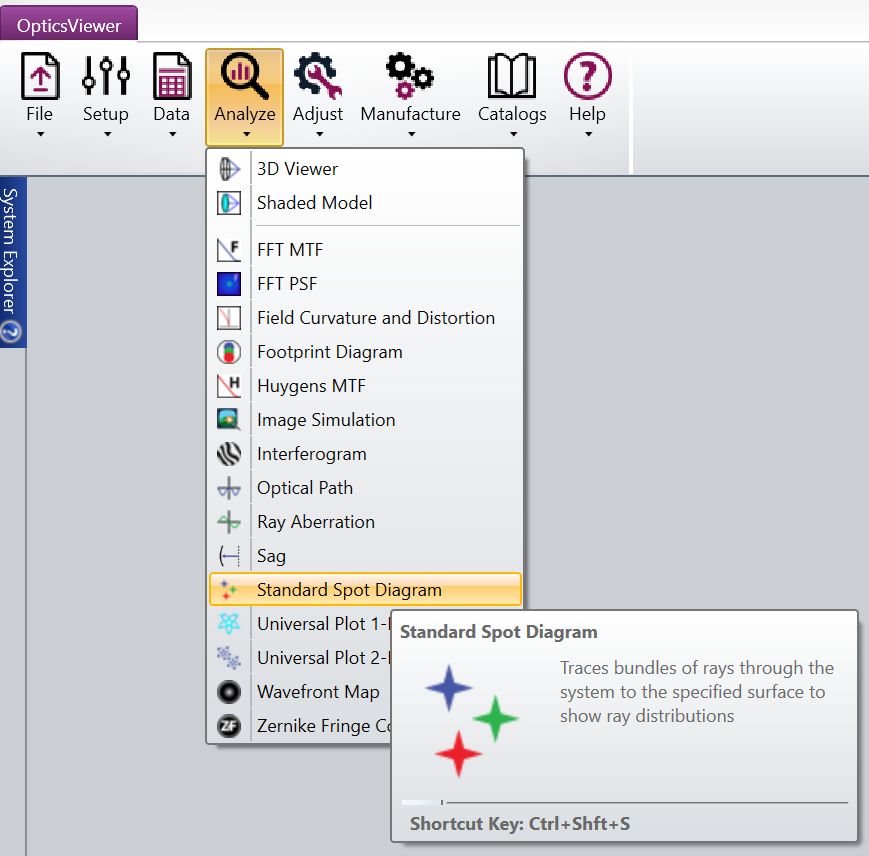The image size is (869, 856).
Task: Select Field Curvature and Distortion
Action: click(x=375, y=318)
